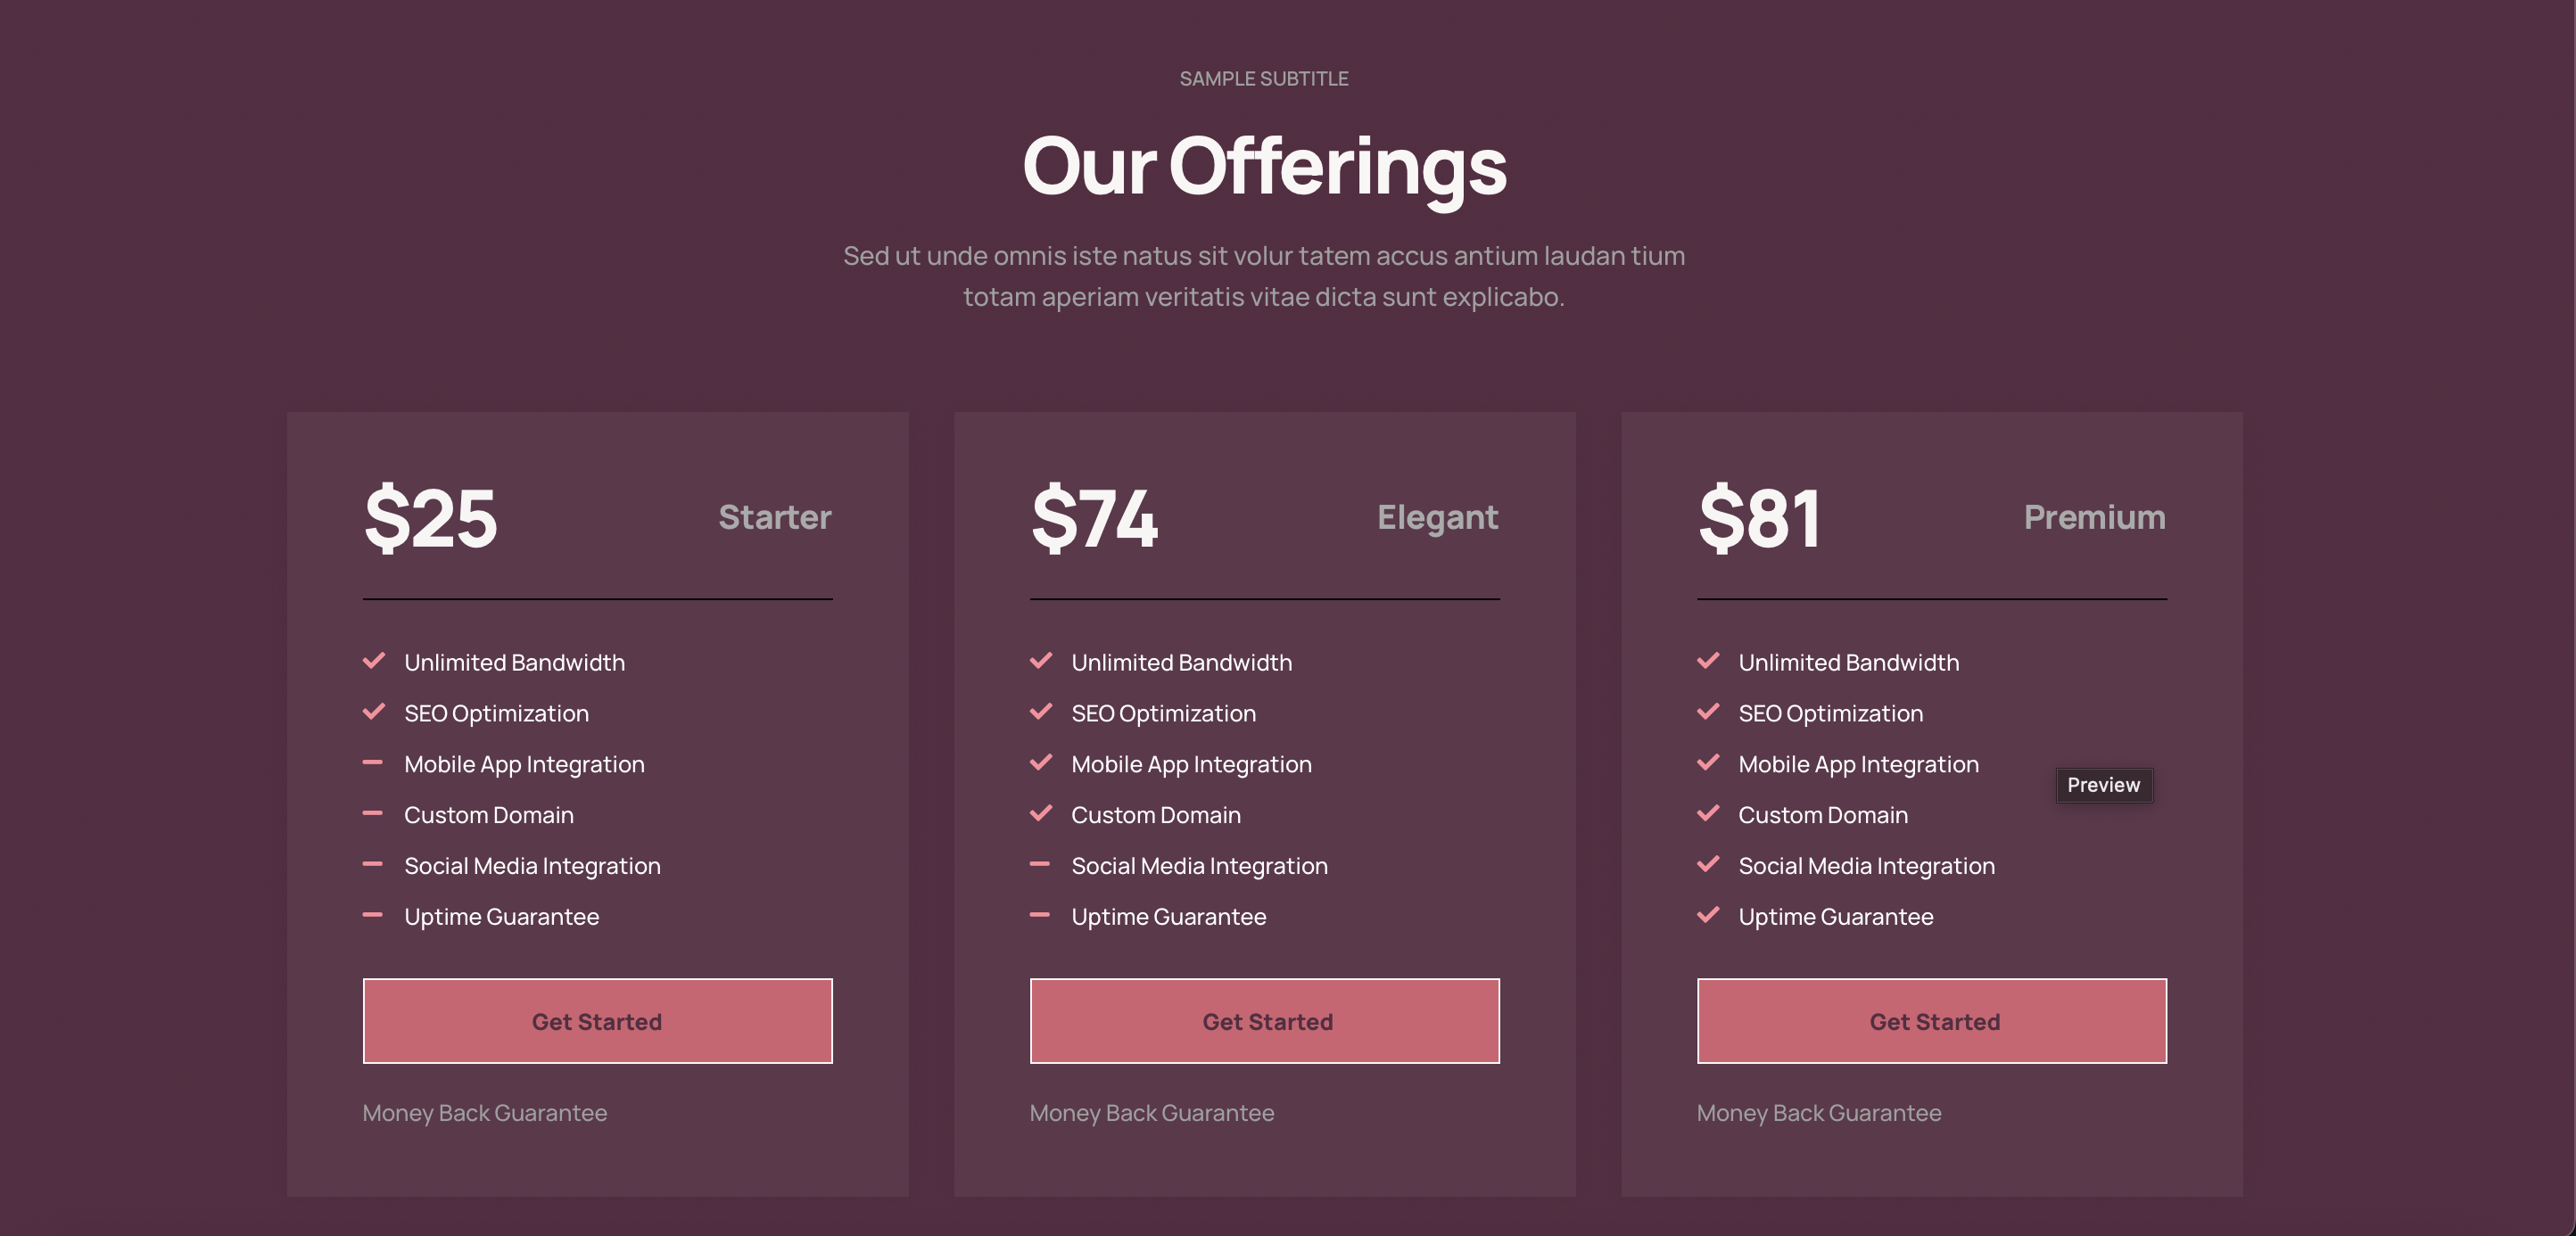2576x1236 pixels.
Task: Toggle the Custom Domain dash in Starter plan
Action: (x=375, y=813)
